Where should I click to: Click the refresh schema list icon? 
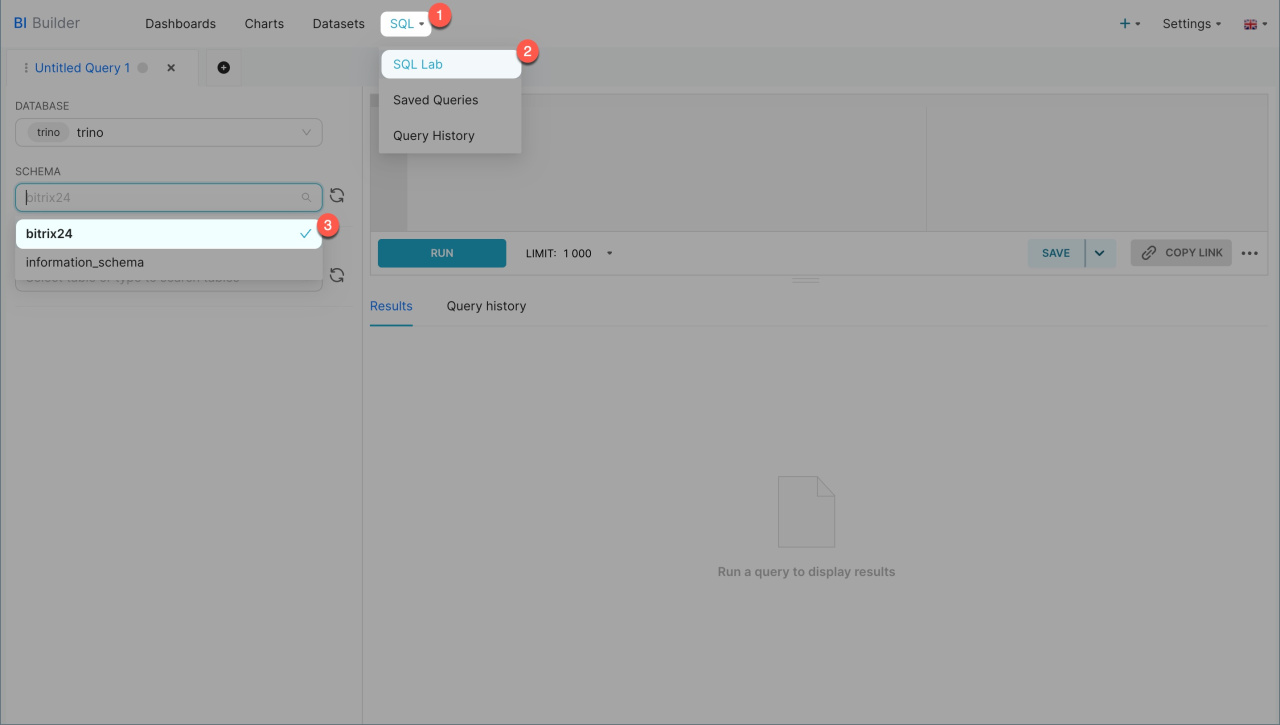(x=337, y=196)
